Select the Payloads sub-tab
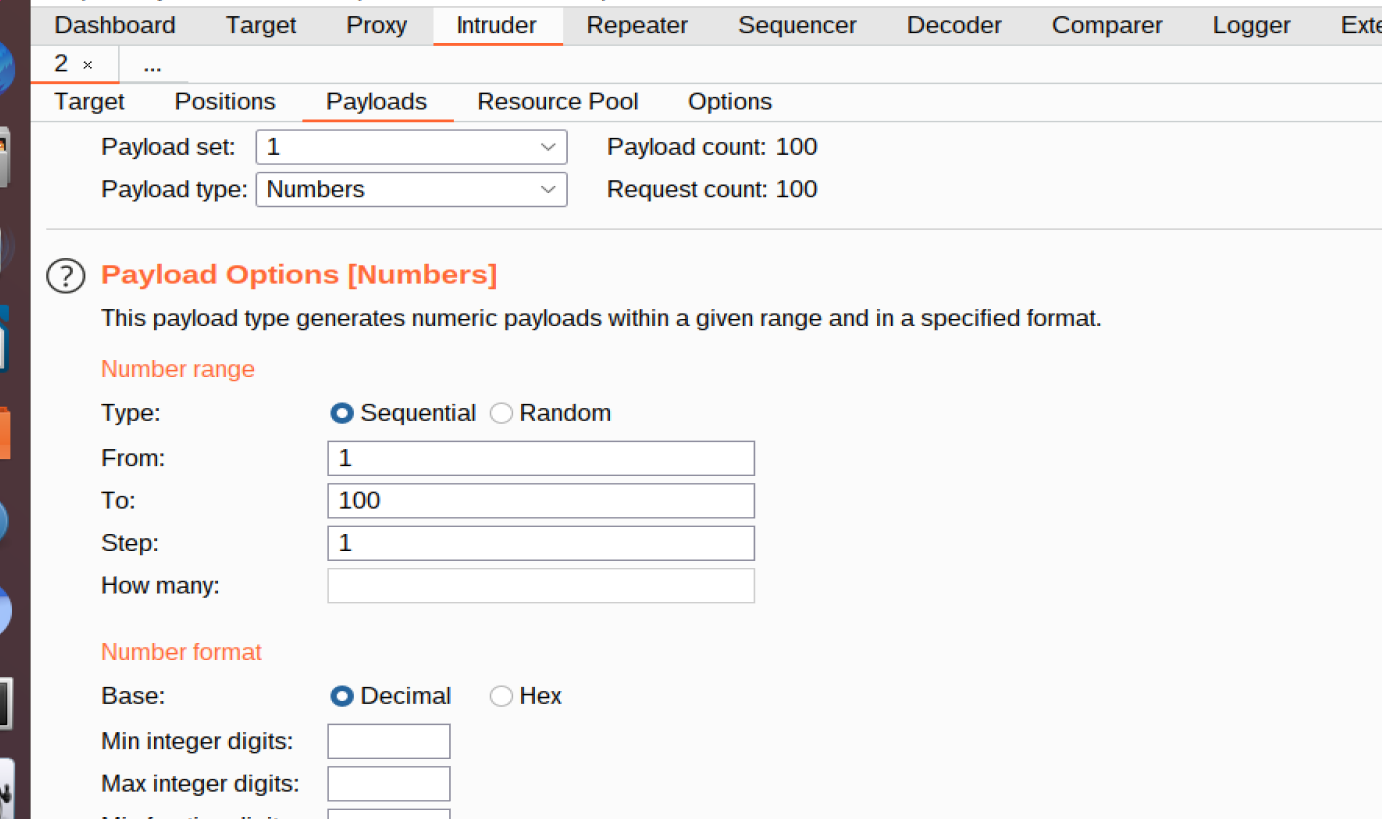The width and height of the screenshot is (1382, 819). click(x=377, y=102)
